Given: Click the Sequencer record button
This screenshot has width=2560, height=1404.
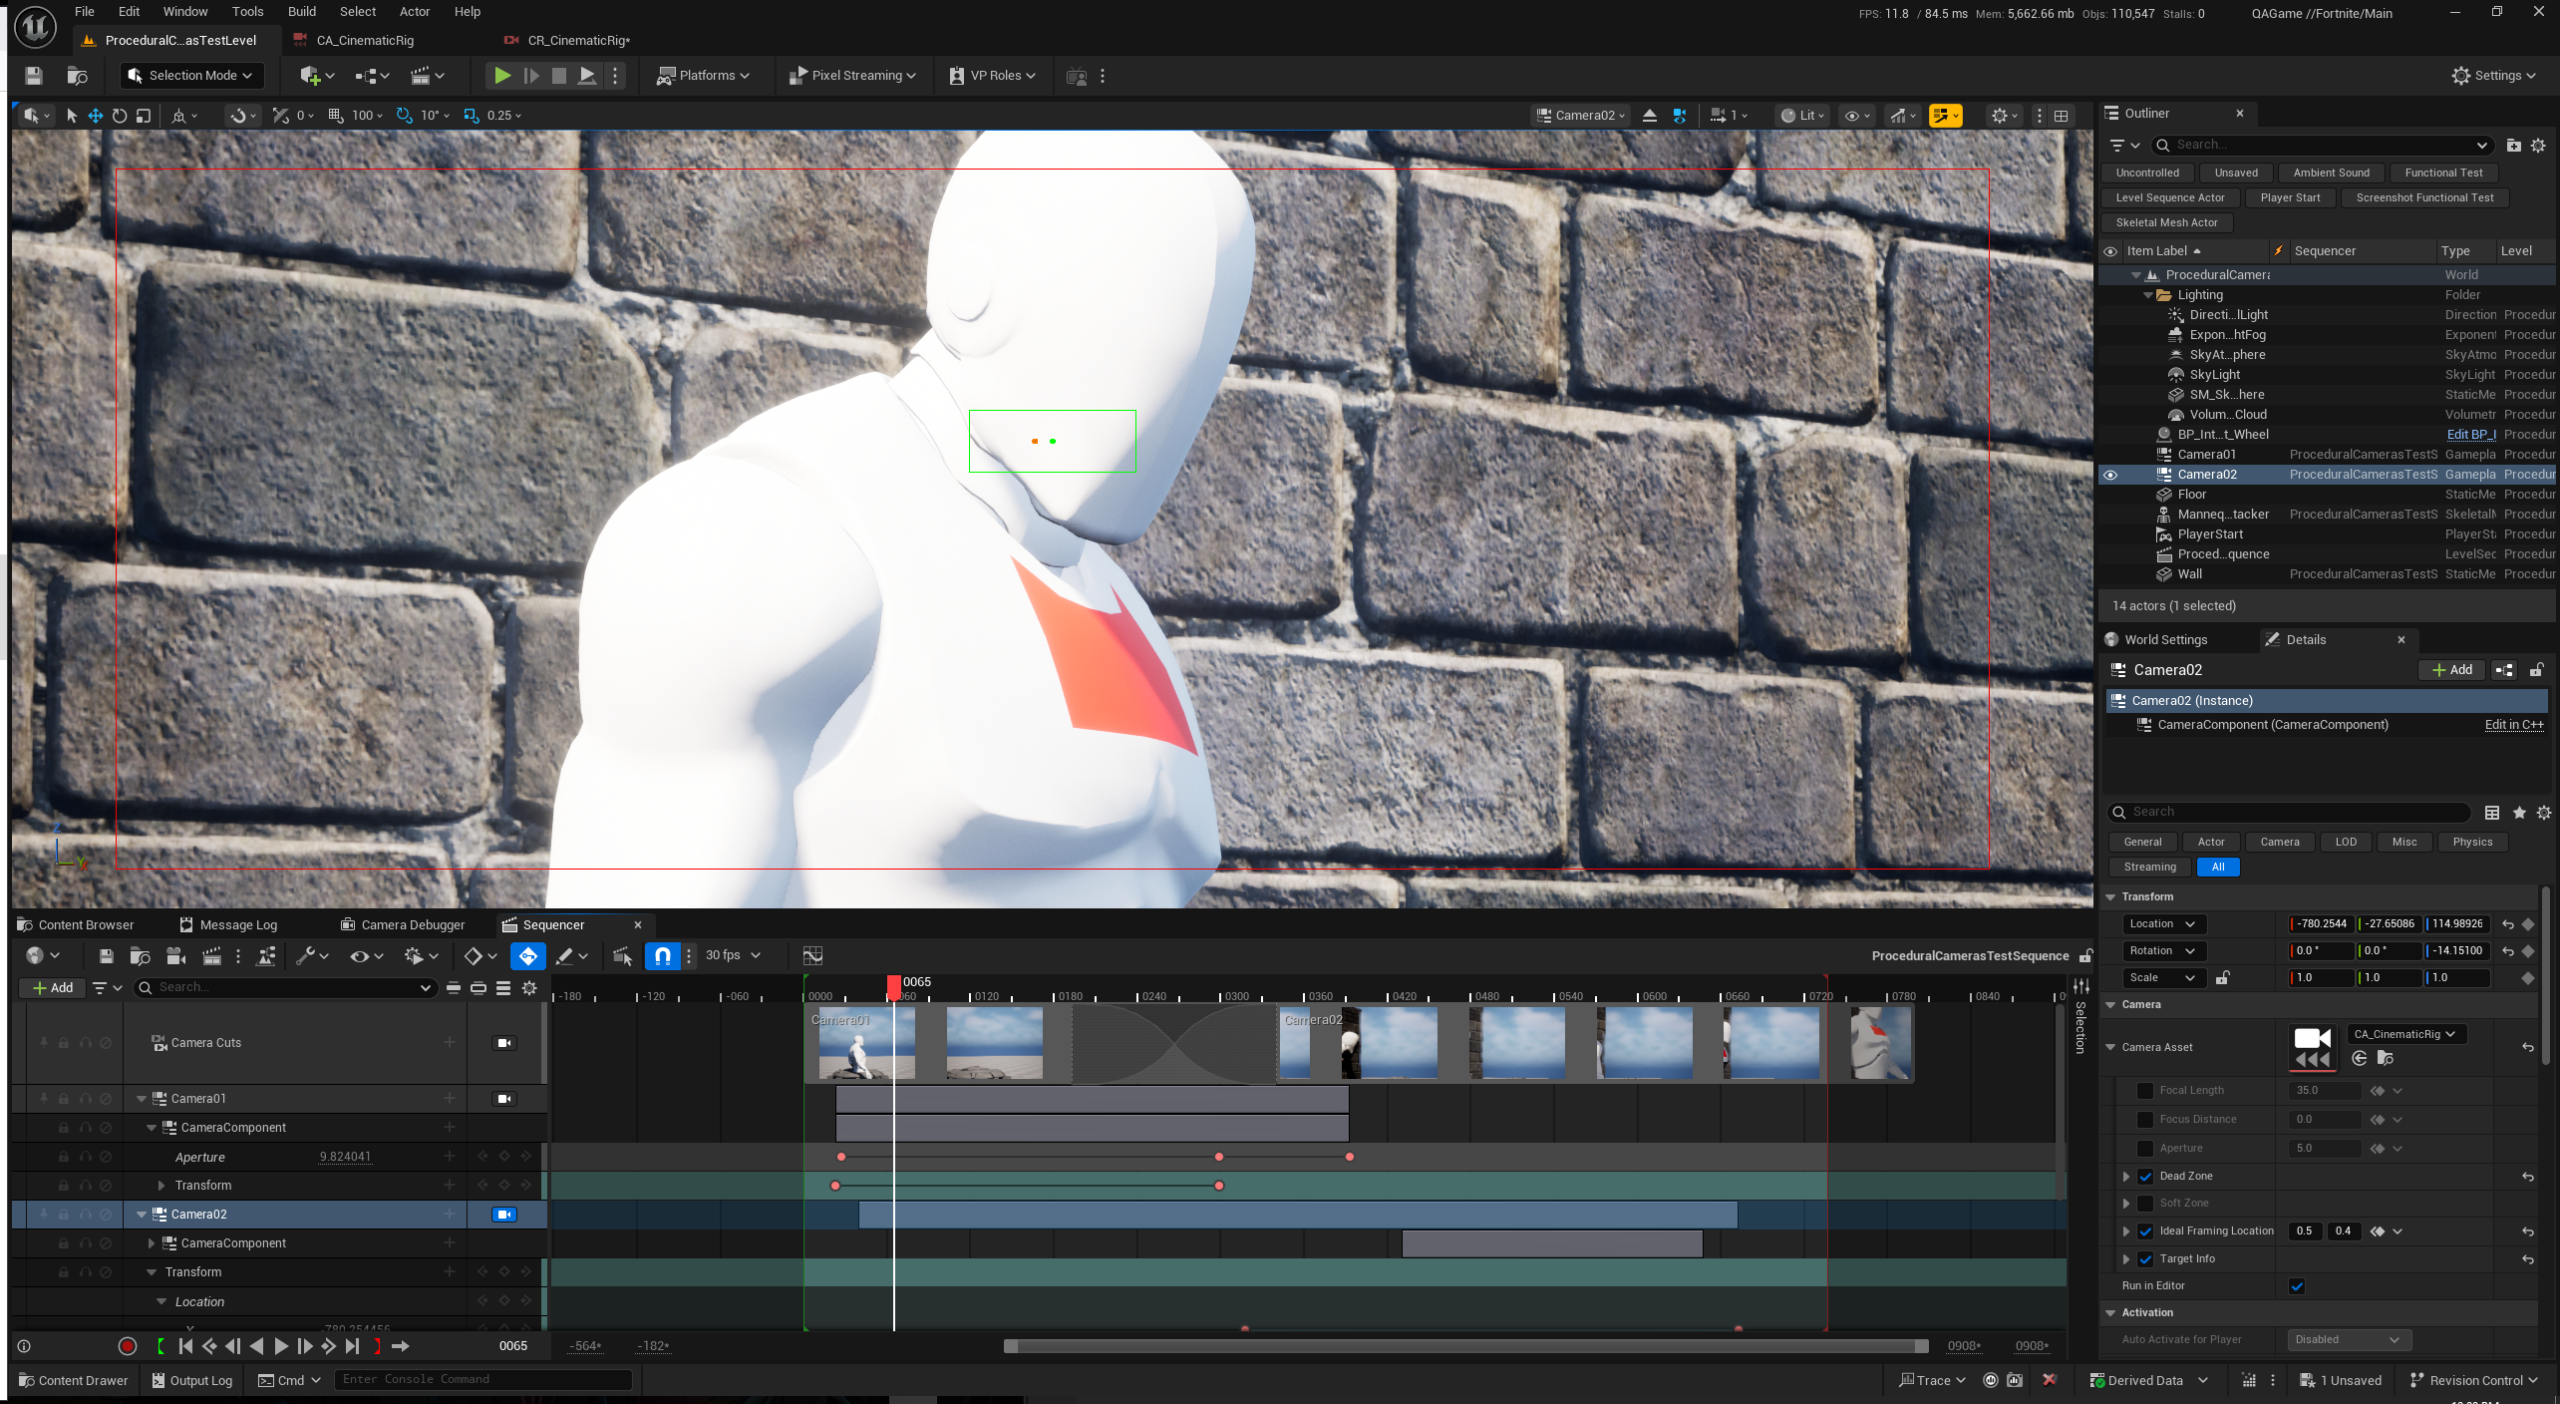Looking at the screenshot, I should tap(127, 1346).
